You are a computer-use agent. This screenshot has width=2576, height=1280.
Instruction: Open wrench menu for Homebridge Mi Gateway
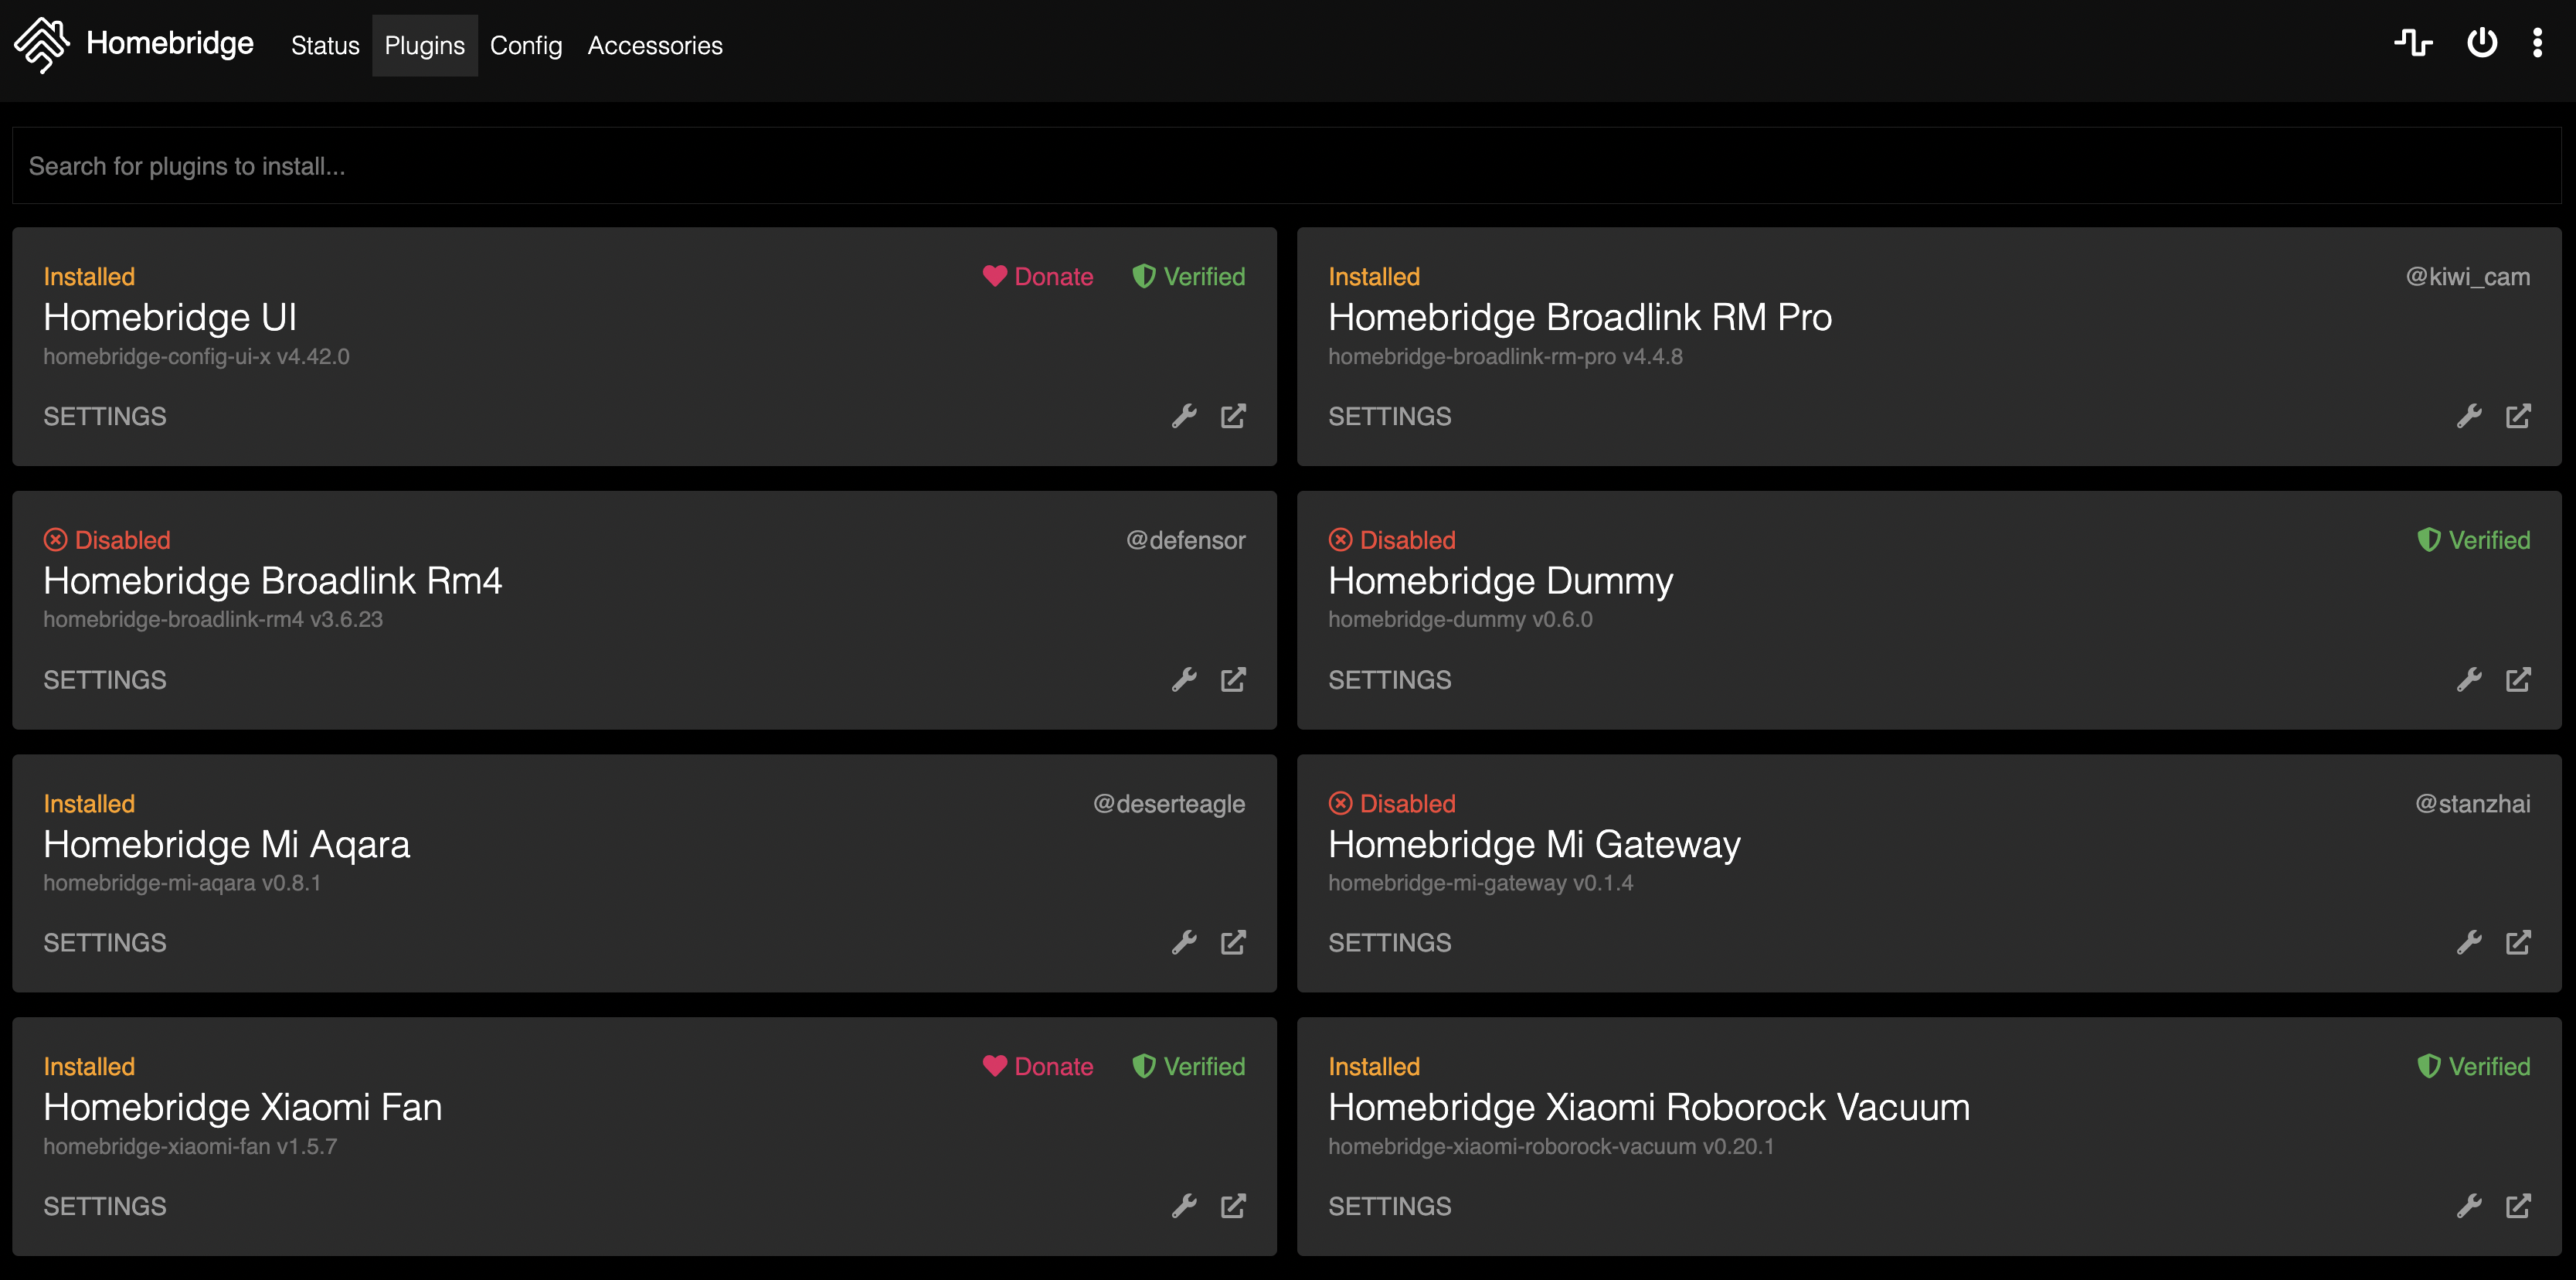coord(2469,942)
